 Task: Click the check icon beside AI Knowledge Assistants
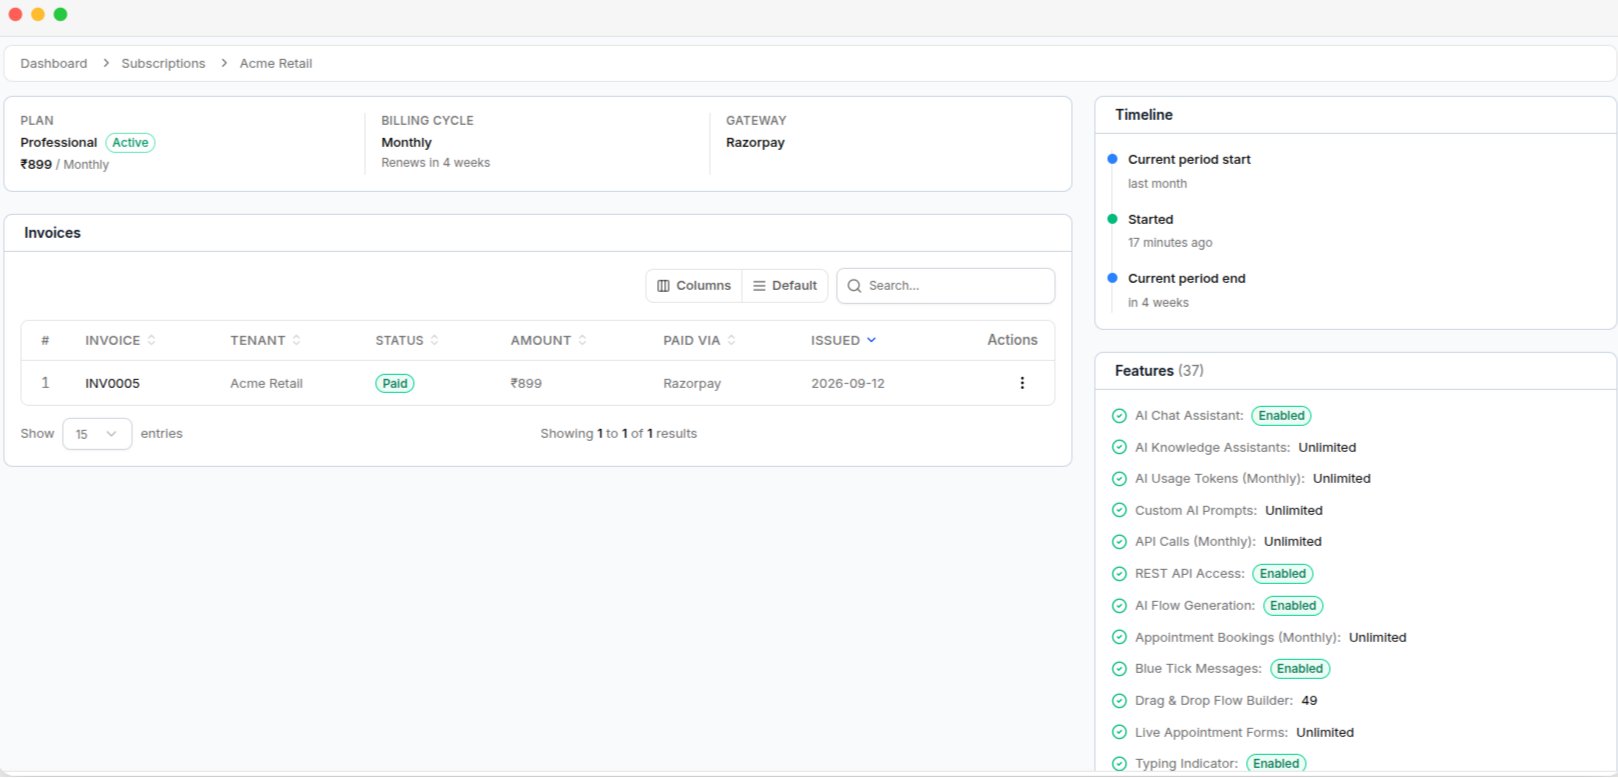(1119, 448)
